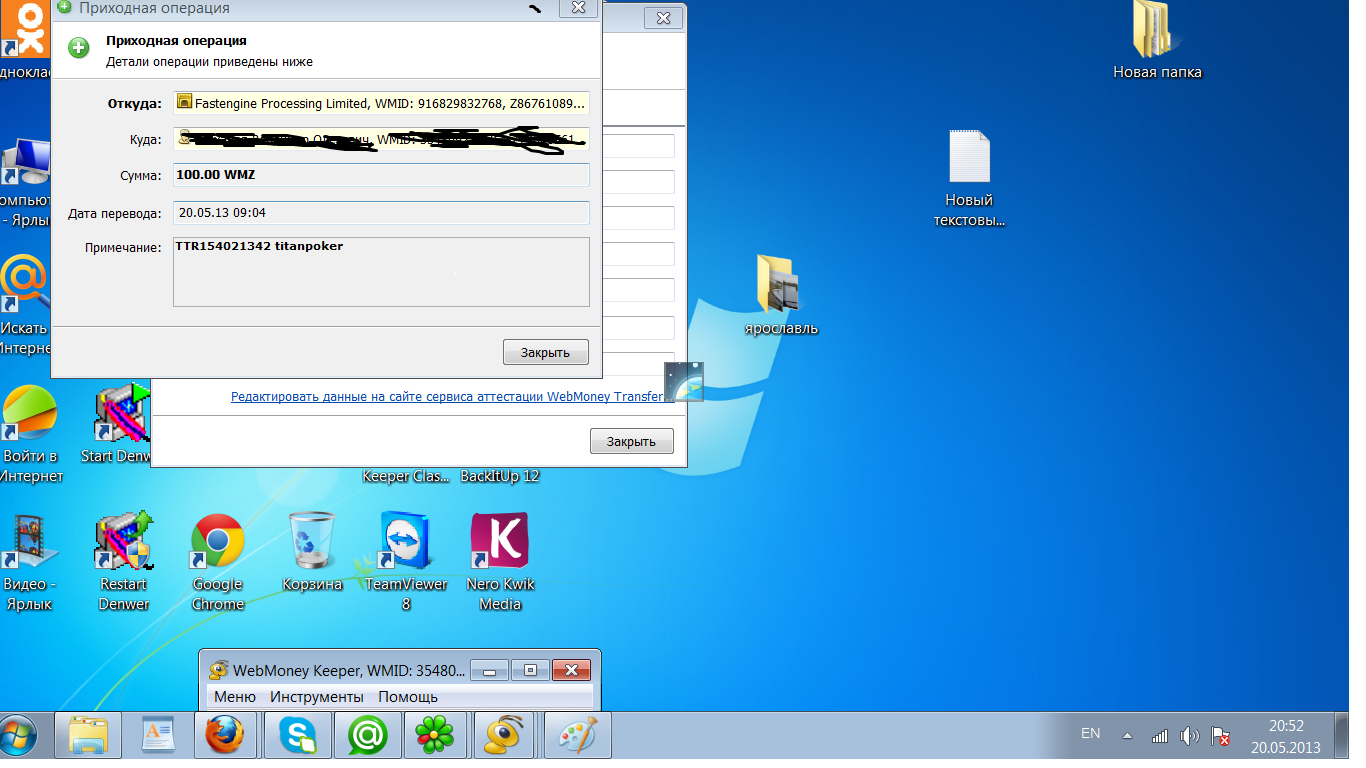
Task: Show hidden tray icons arrow
Action: tap(1127, 735)
